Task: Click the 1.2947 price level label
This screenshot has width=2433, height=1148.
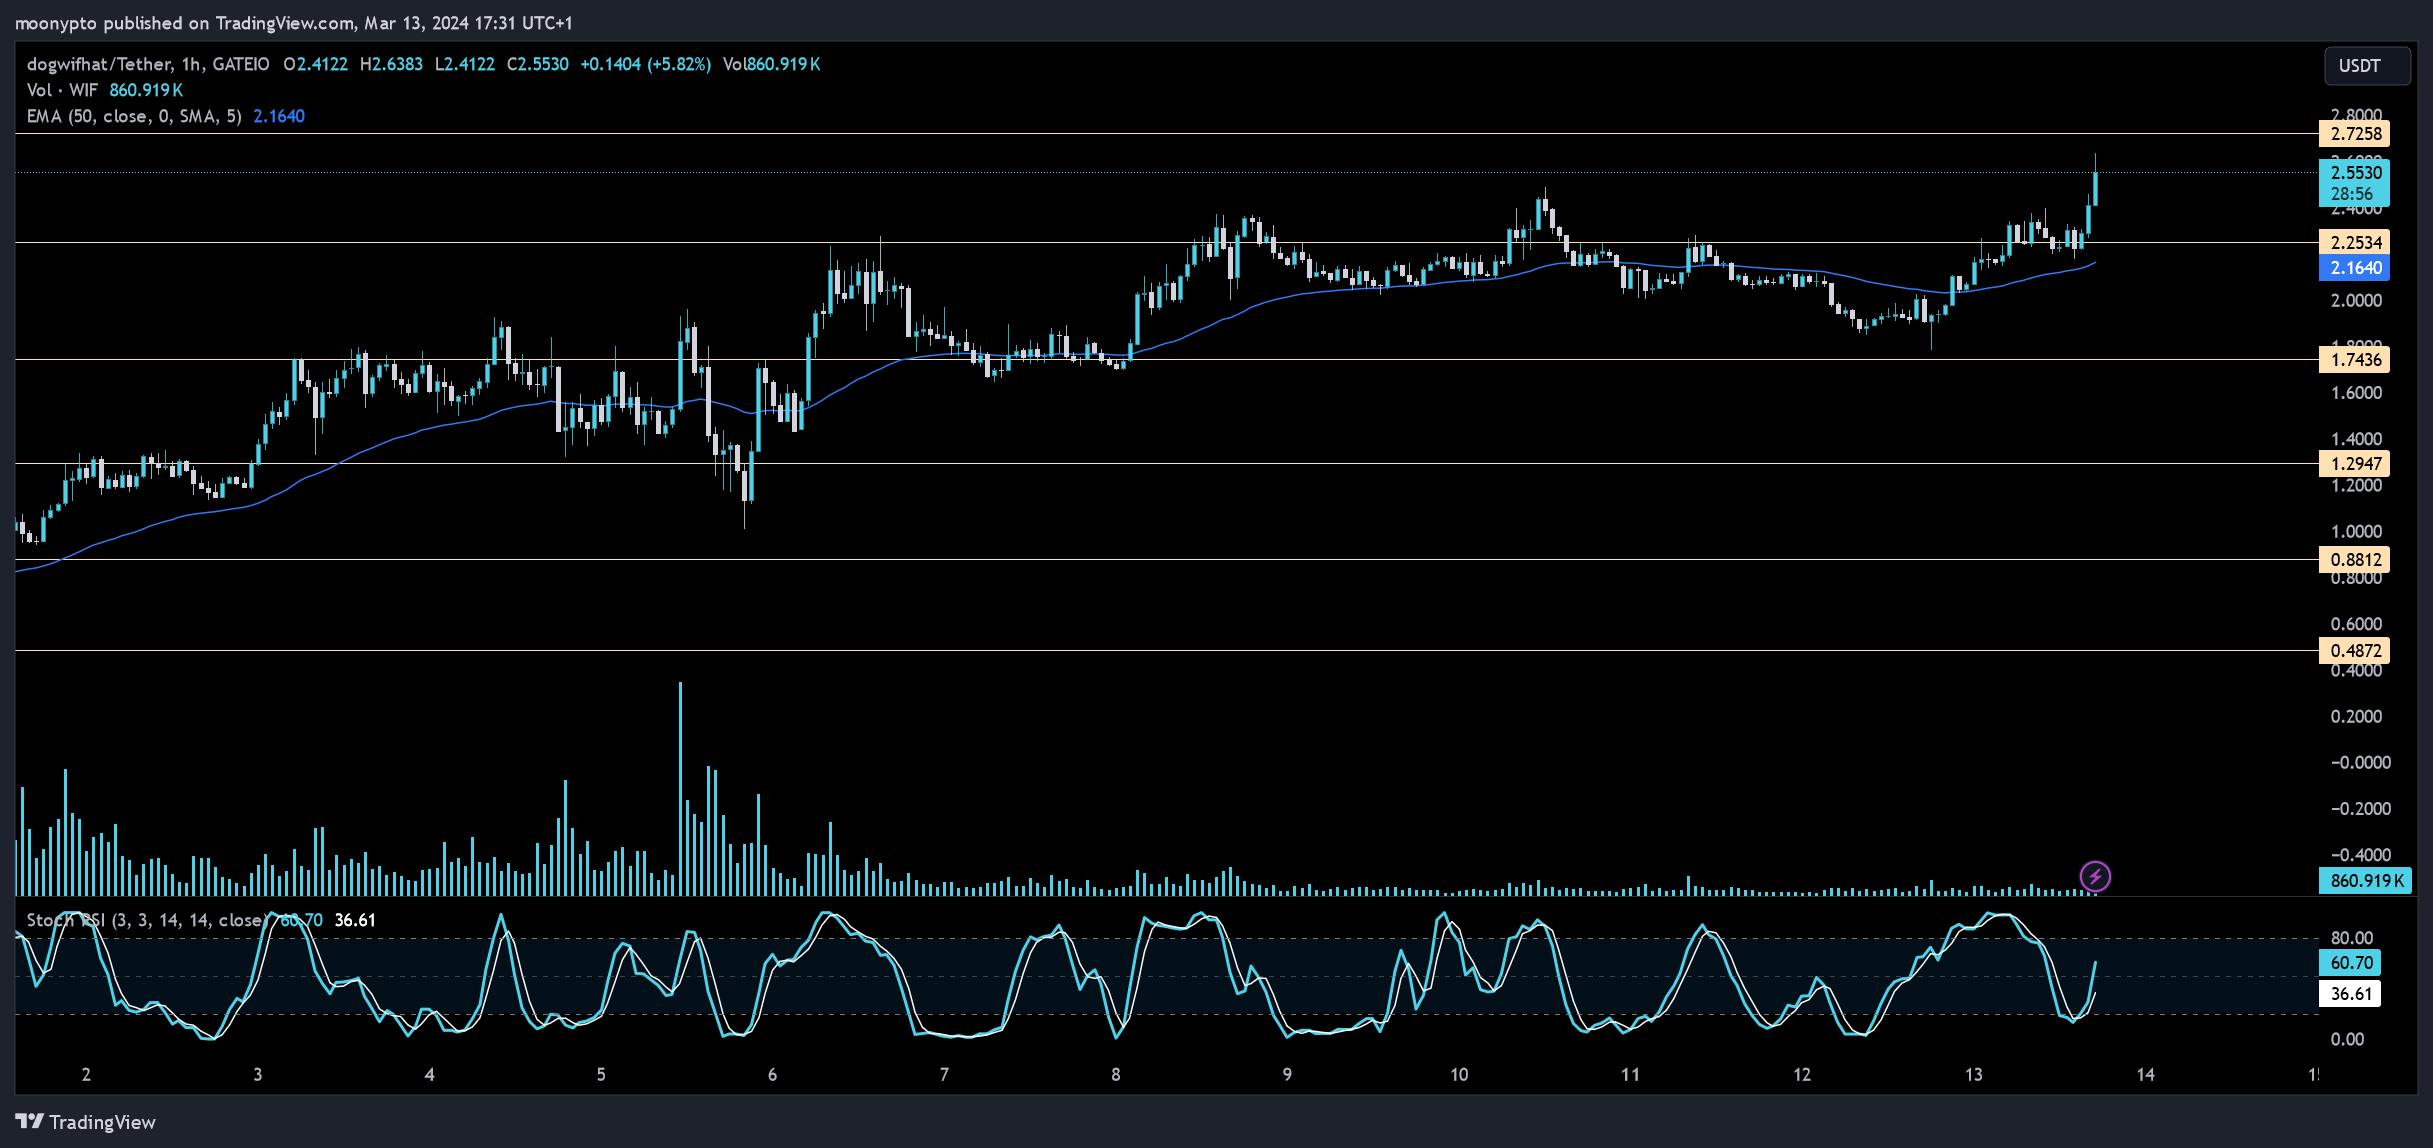Action: 2354,464
